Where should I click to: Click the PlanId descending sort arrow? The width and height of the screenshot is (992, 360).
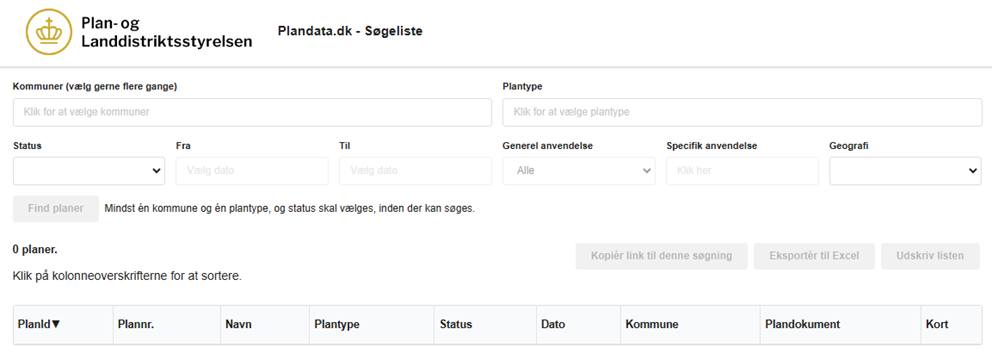point(56,324)
